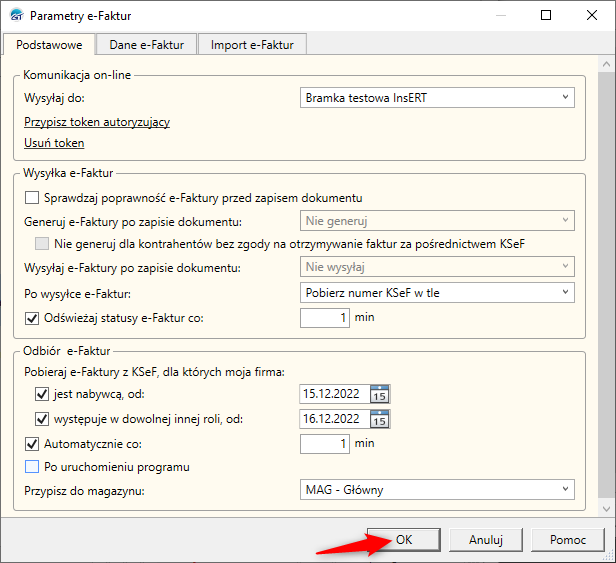Enable 'Po uruchomieniu programu' checkbox
This screenshot has height=563, width=616.
click(x=32, y=466)
